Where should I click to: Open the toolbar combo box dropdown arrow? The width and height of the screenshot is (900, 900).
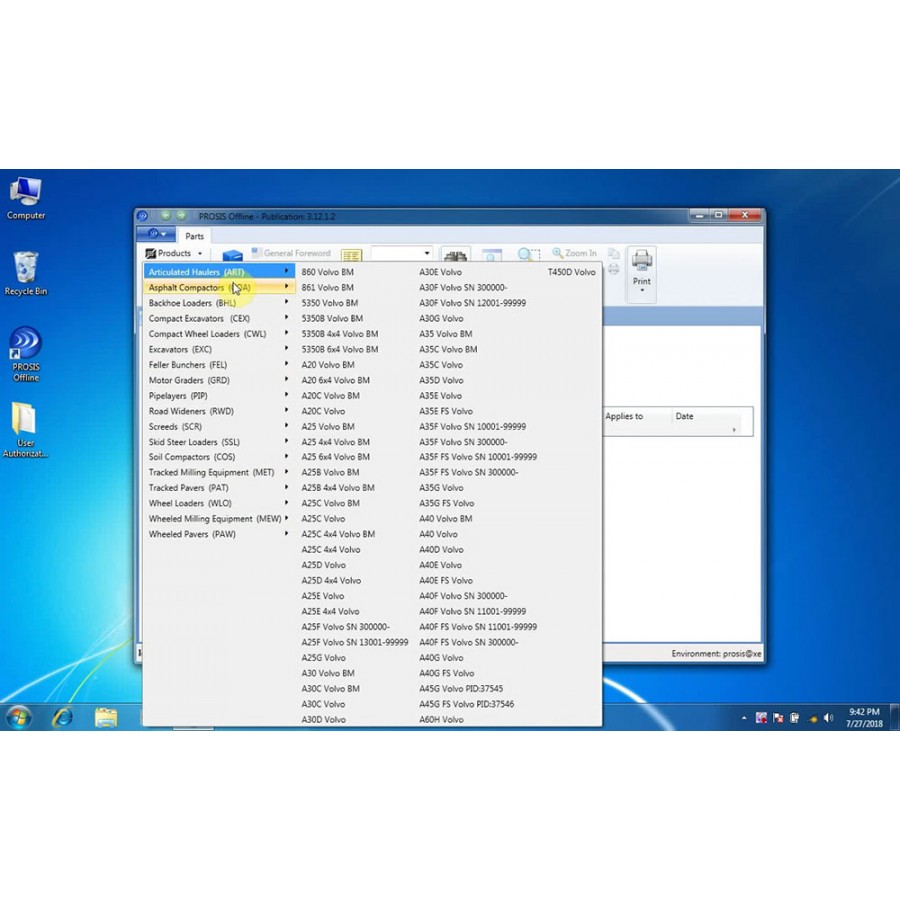(426, 253)
